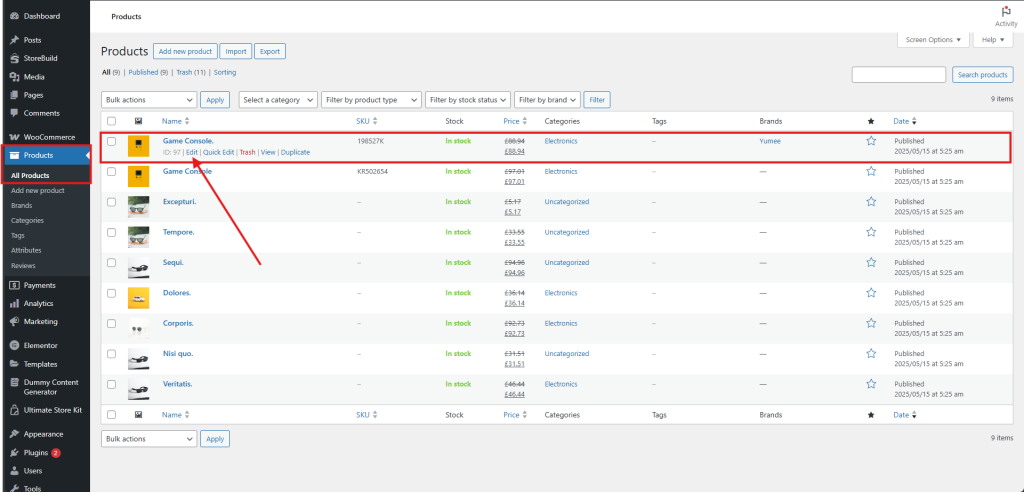Click the Marketing megaphone icon
Image resolution: width=1024 pixels, height=492 pixels.
pos(14,321)
